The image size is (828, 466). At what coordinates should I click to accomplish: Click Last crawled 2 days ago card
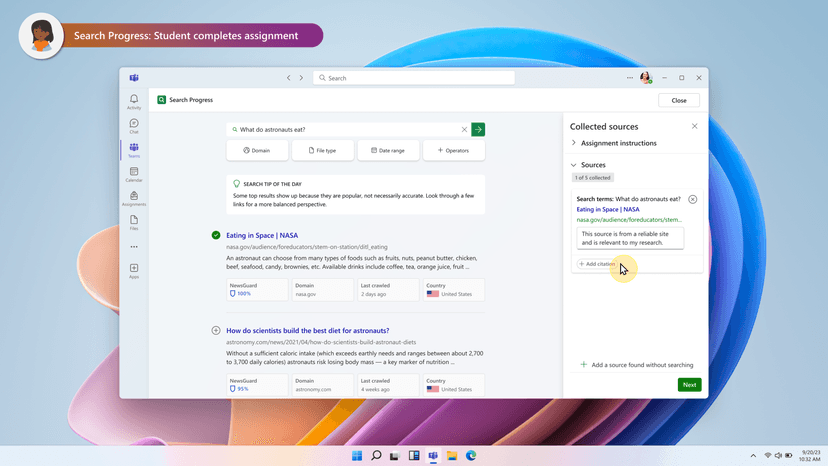tap(388, 290)
